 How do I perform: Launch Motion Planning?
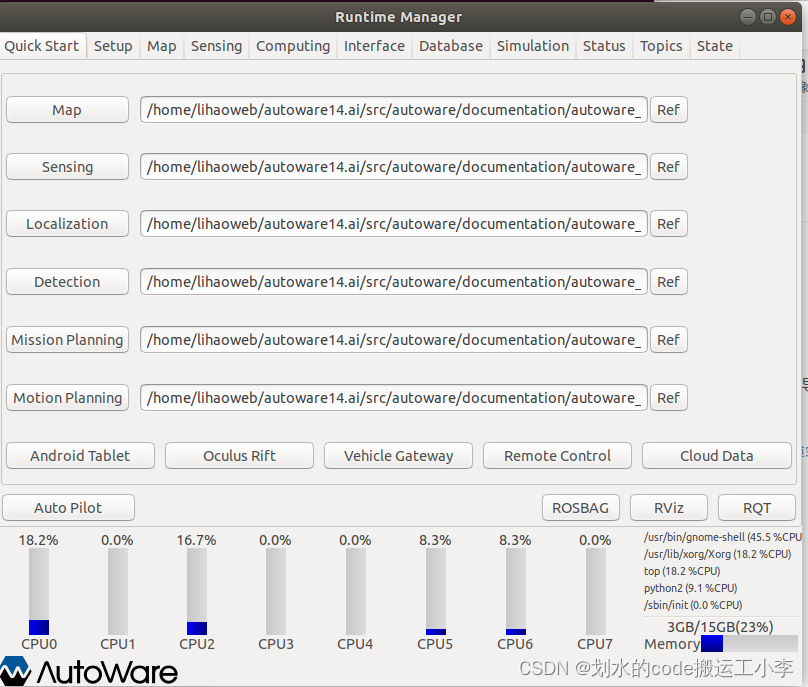[67, 398]
